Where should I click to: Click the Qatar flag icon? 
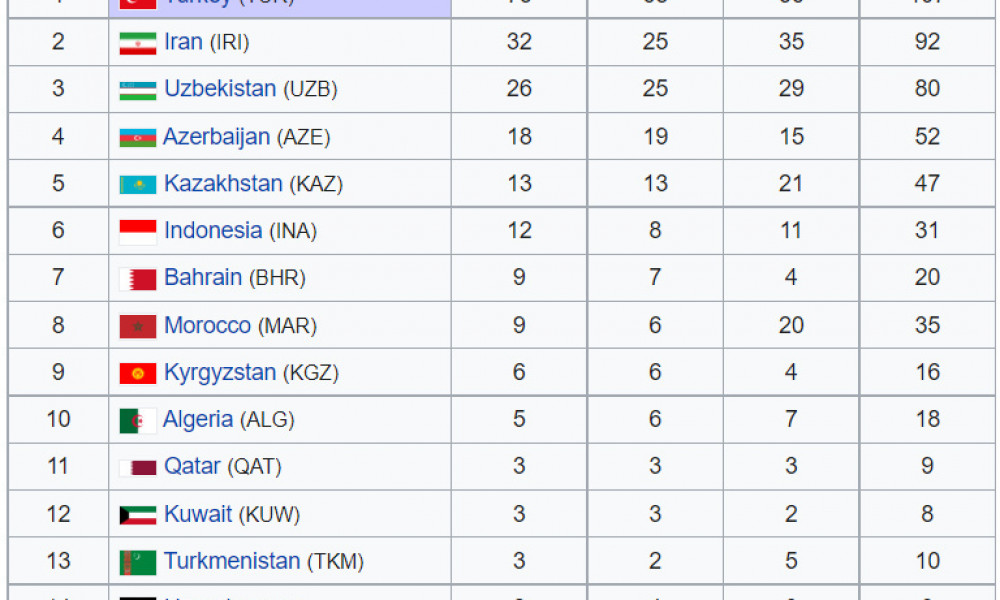click(138, 468)
